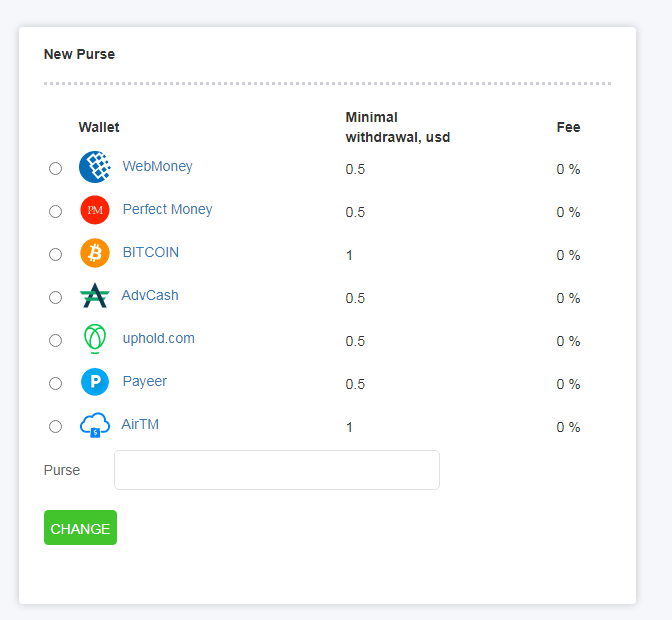This screenshot has height=620, width=672.
Task: Click the Payeer wallet name link
Action: pyautogui.click(x=145, y=382)
